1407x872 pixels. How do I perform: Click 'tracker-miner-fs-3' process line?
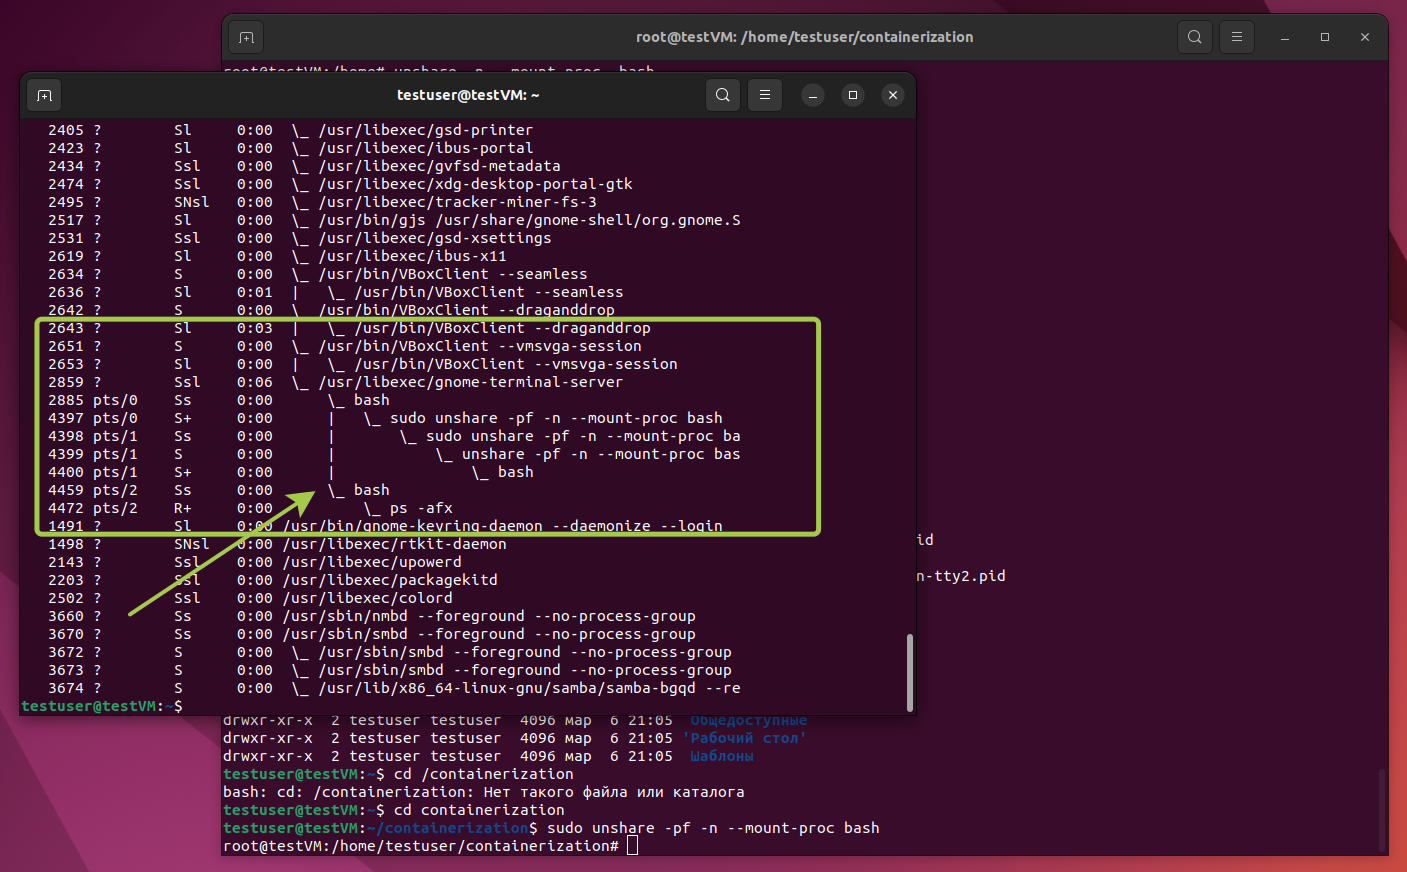coord(322,202)
